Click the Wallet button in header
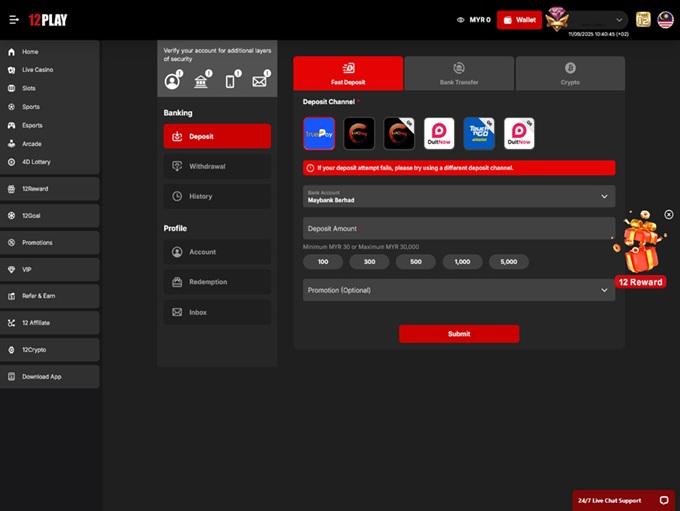The image size is (680, 511). pos(519,20)
